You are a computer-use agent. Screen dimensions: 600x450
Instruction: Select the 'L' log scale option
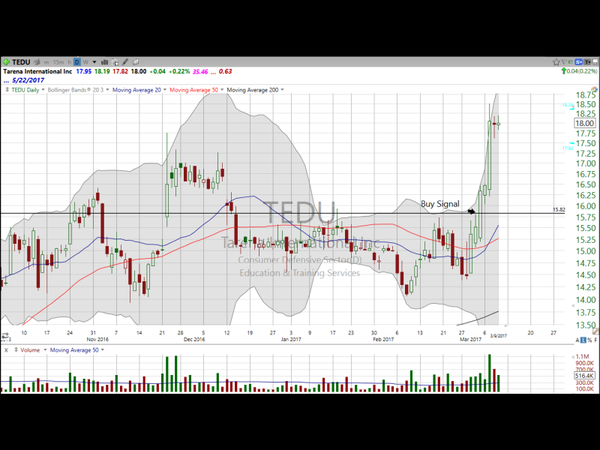pos(583,340)
